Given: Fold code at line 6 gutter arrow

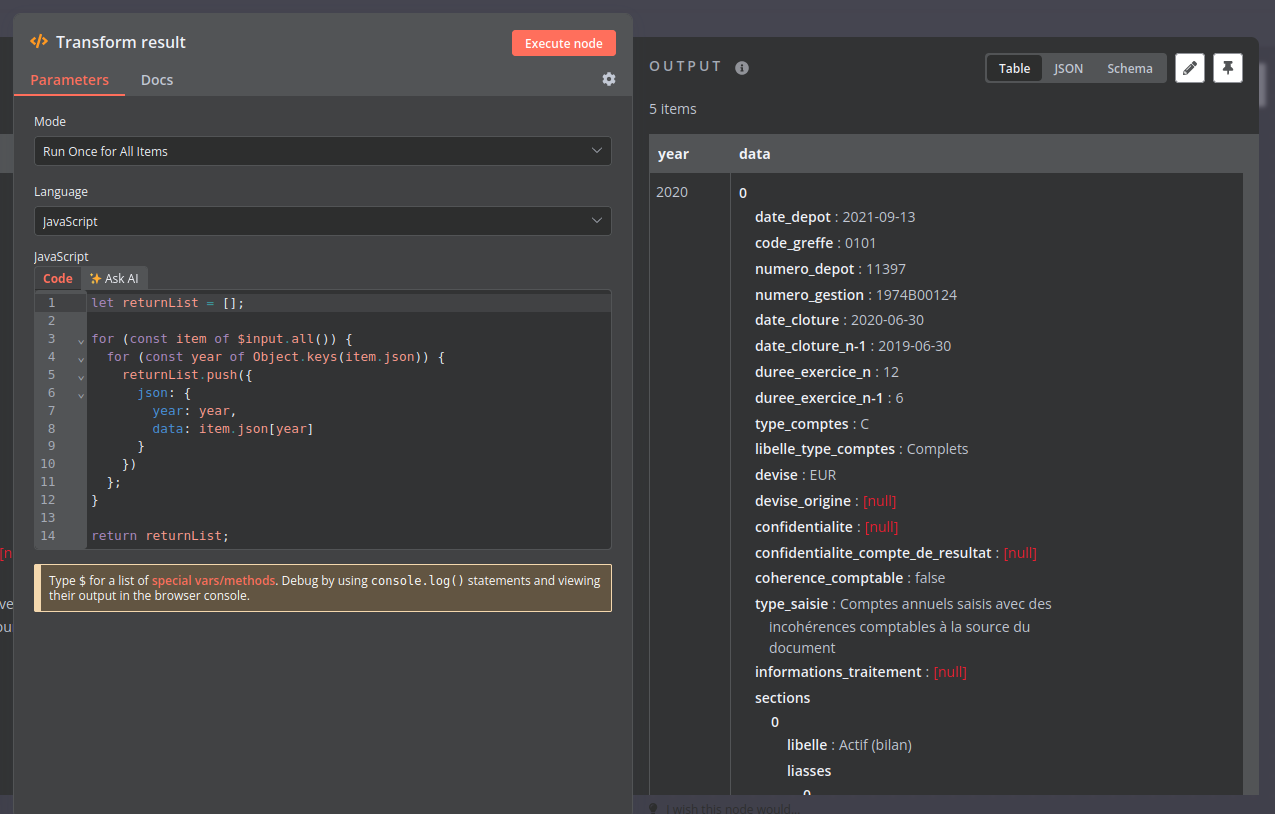Looking at the screenshot, I should [x=81, y=394].
